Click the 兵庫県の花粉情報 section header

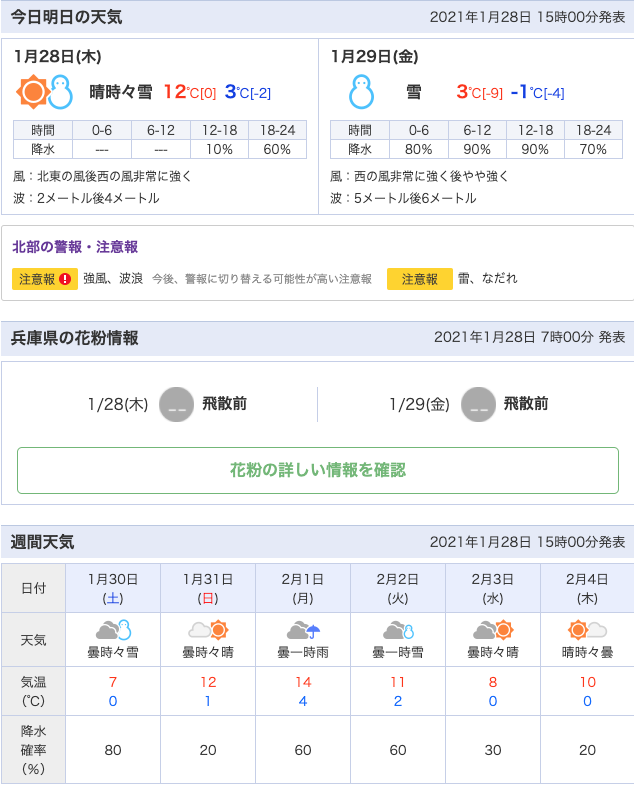pos(74,337)
